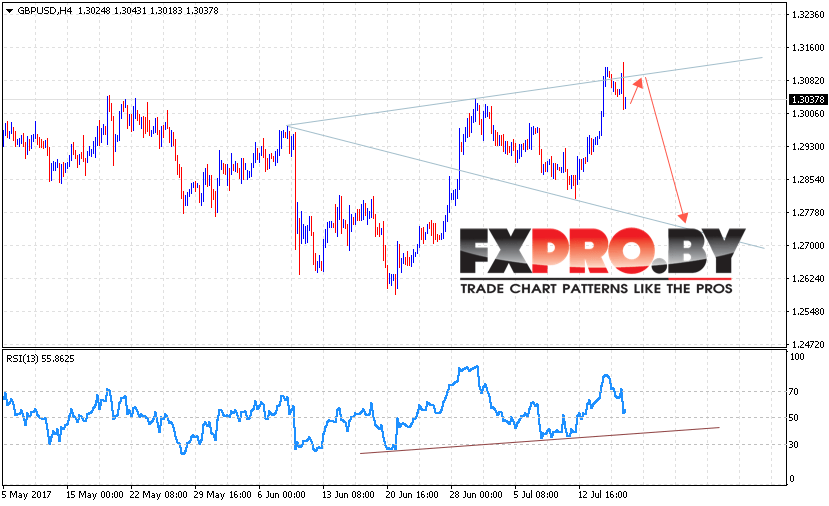Click the 20 Jun 16:00 date label
The image size is (829, 506).
pos(412,495)
